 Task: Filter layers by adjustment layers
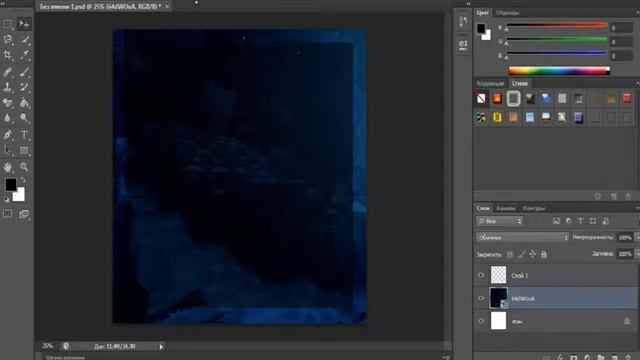569,221
